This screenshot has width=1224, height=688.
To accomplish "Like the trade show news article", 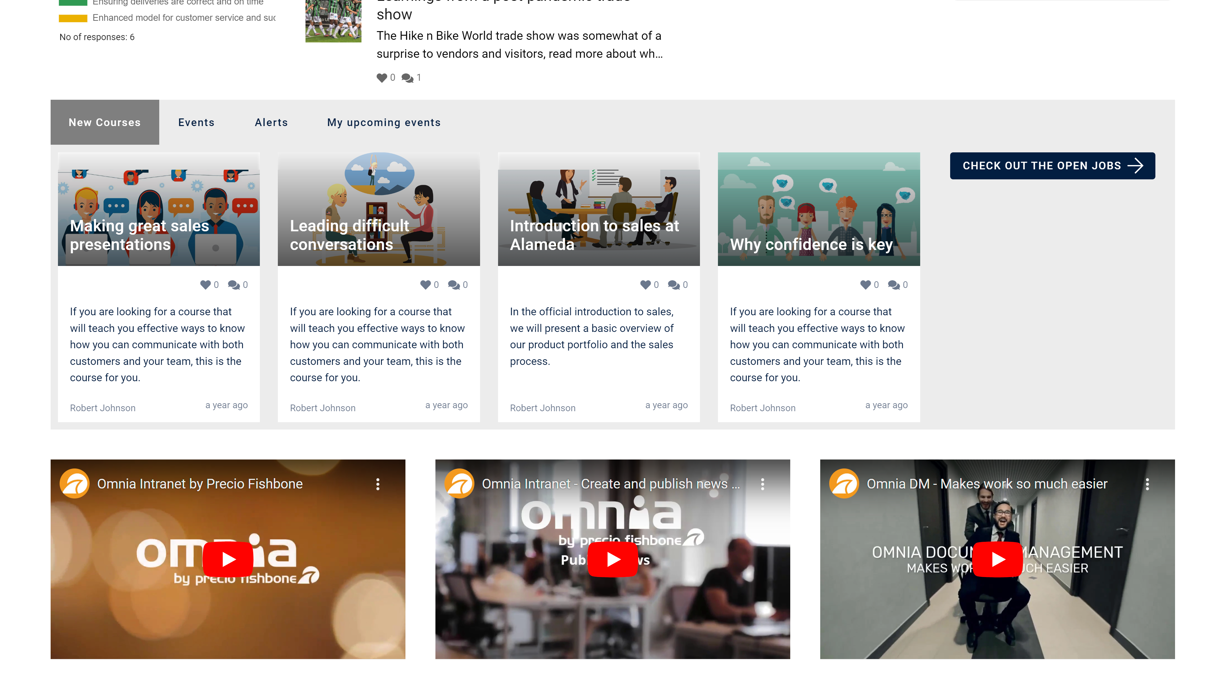I will tap(382, 78).
